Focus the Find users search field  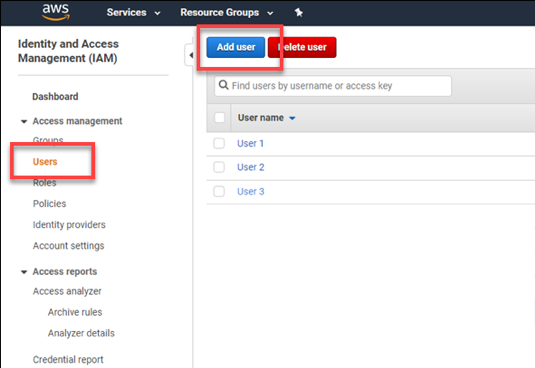click(333, 86)
